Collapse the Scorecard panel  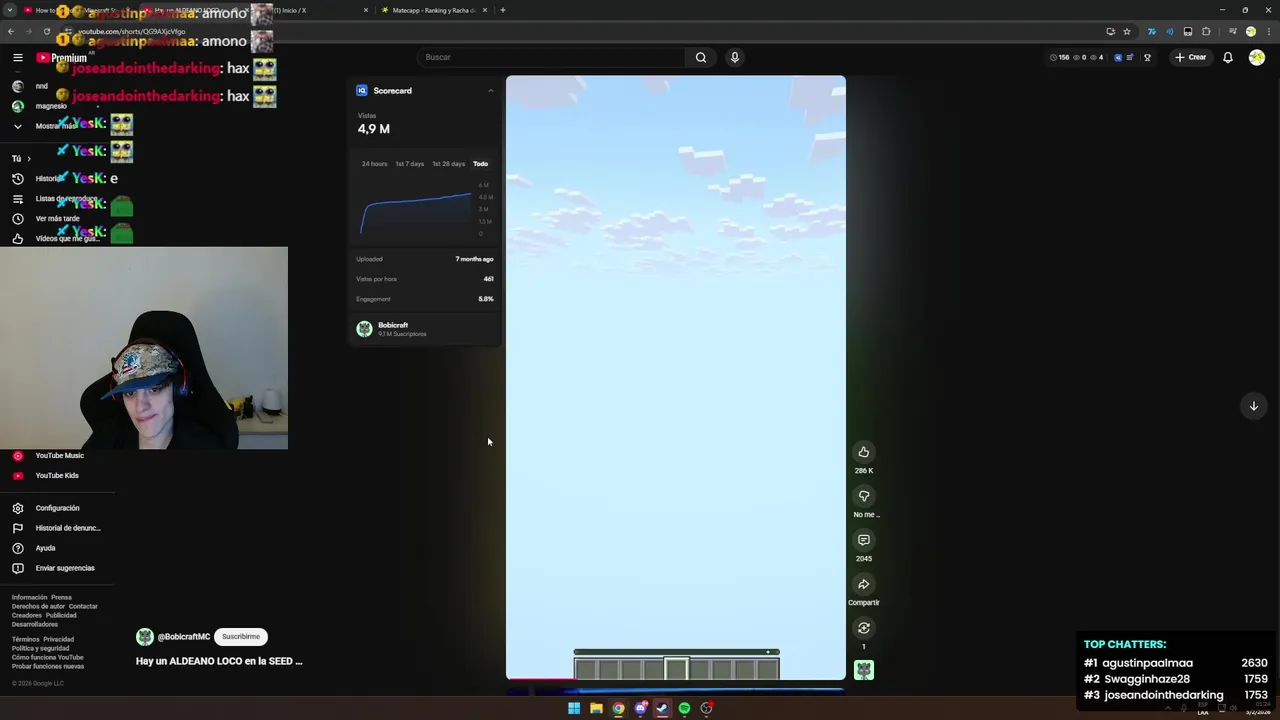click(490, 91)
